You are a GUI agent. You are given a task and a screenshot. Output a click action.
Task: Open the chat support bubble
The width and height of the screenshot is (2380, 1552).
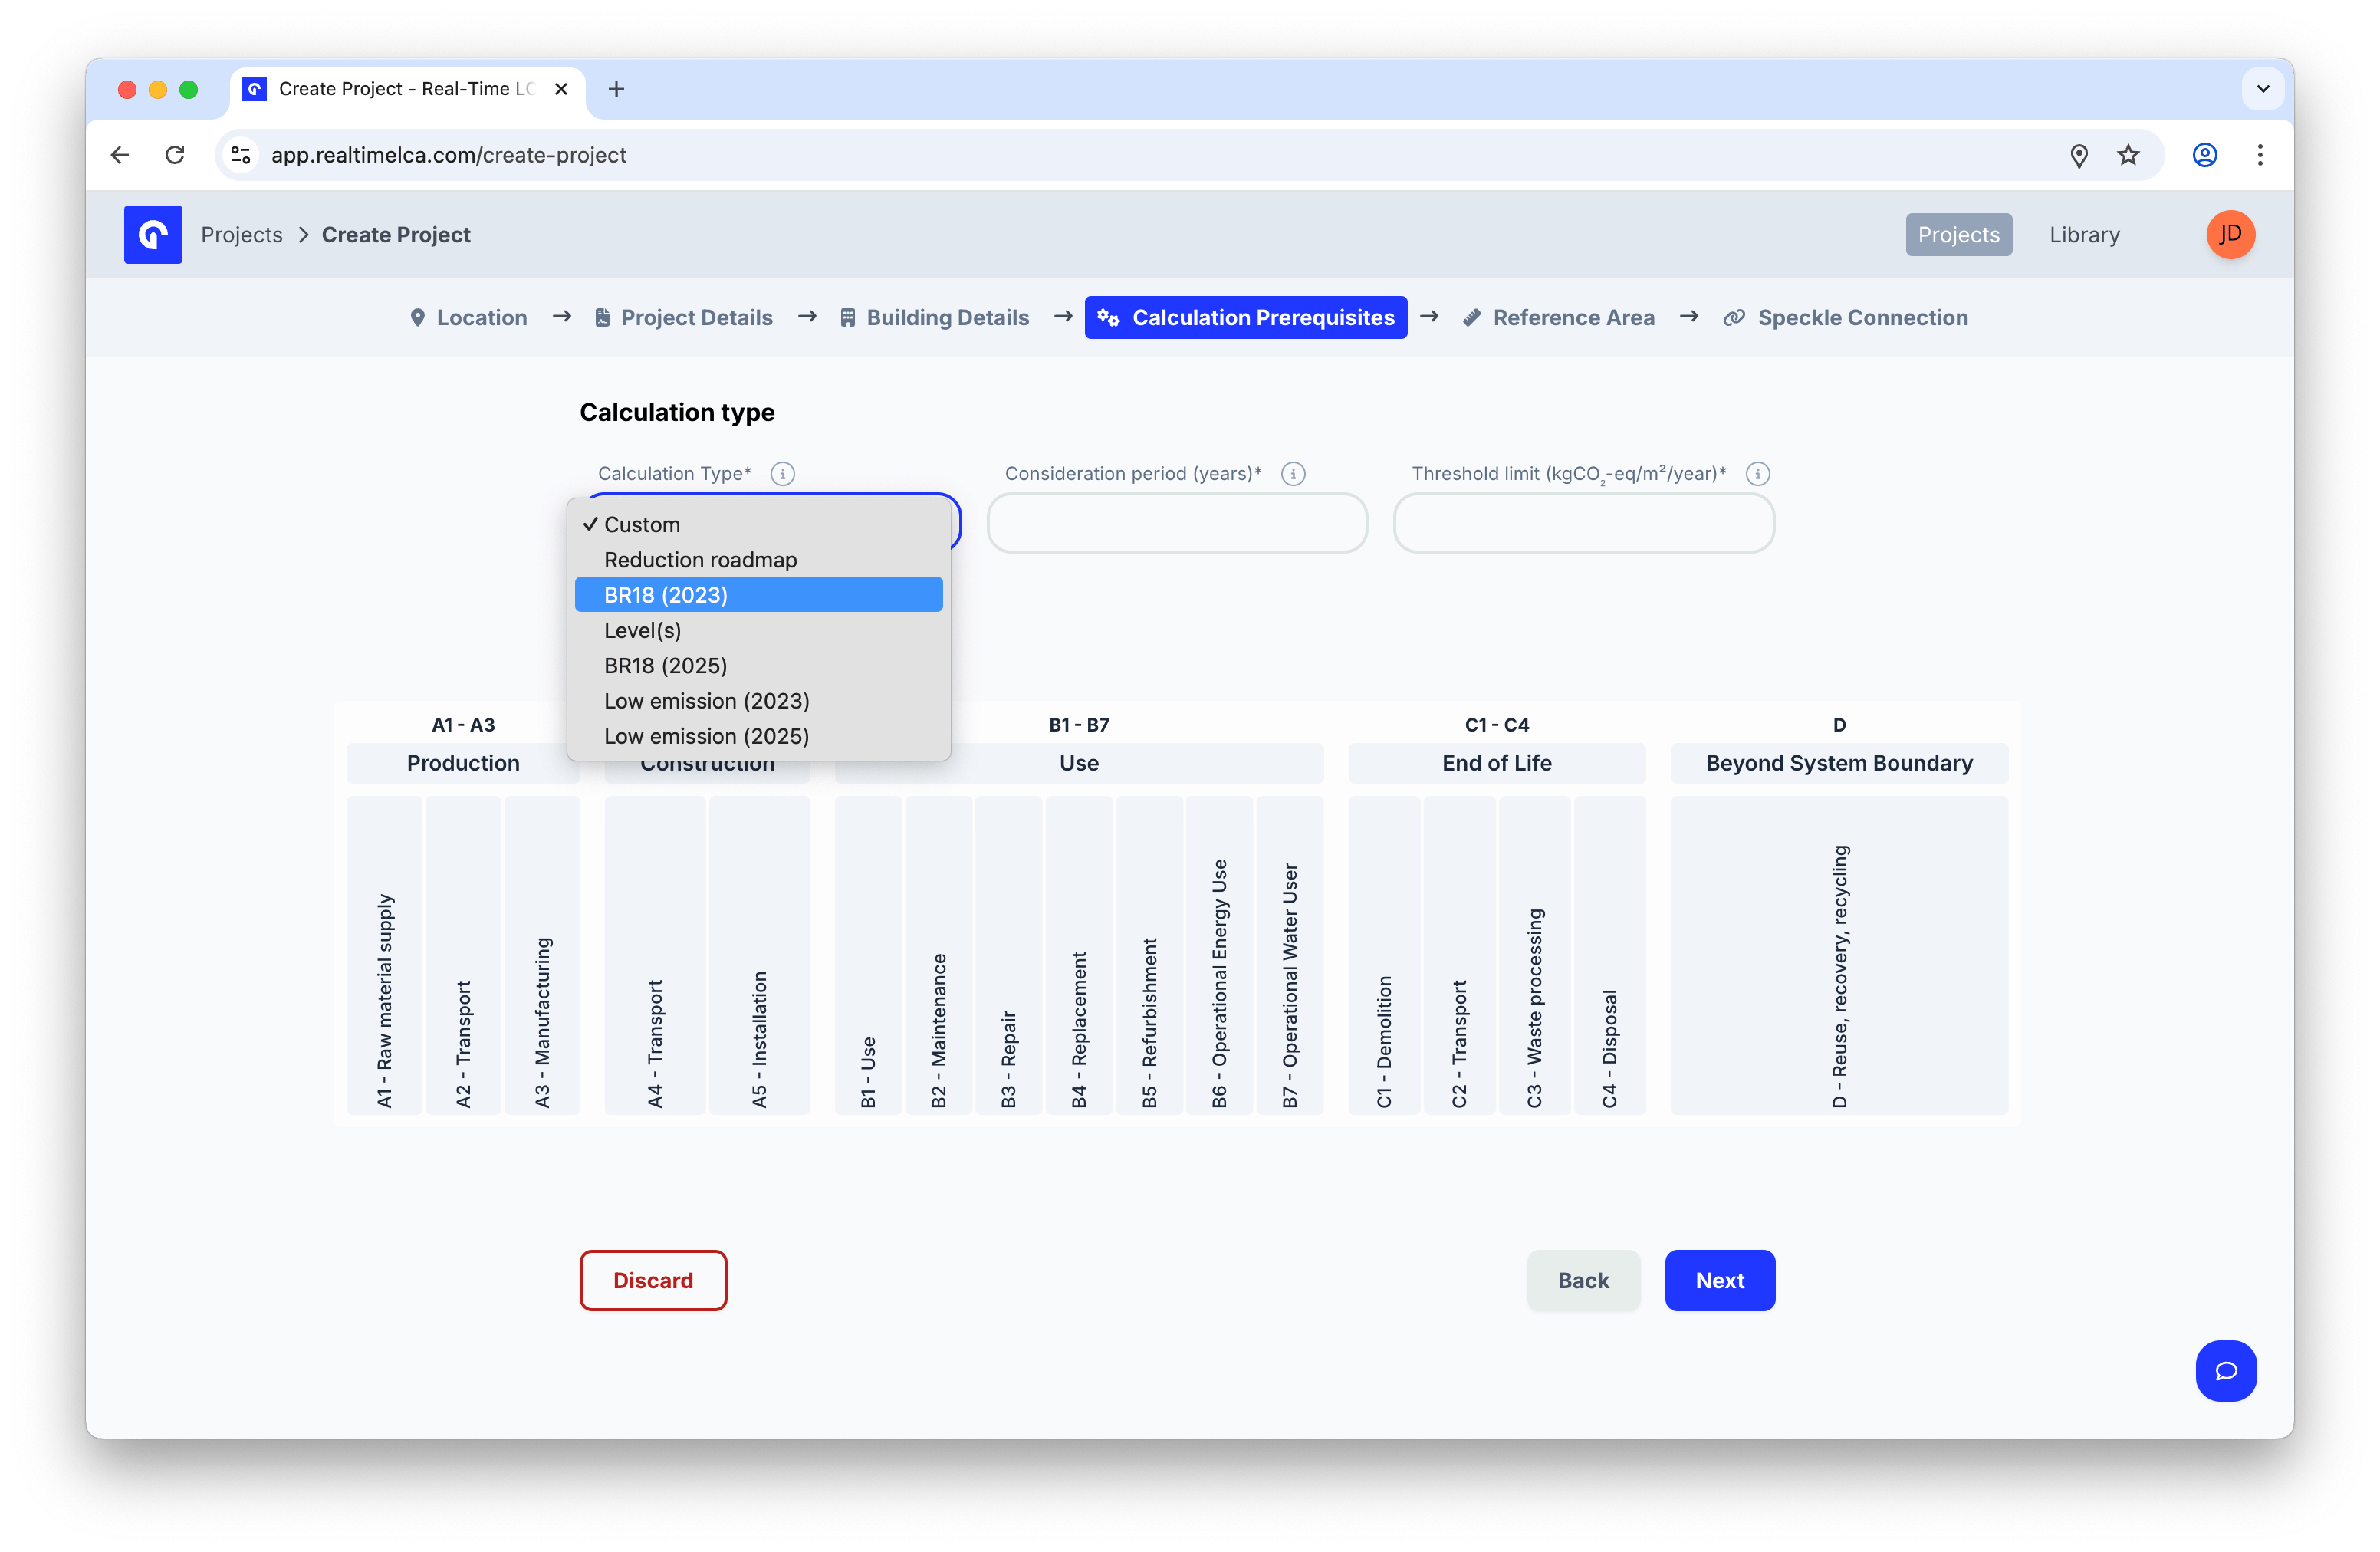click(2226, 1370)
